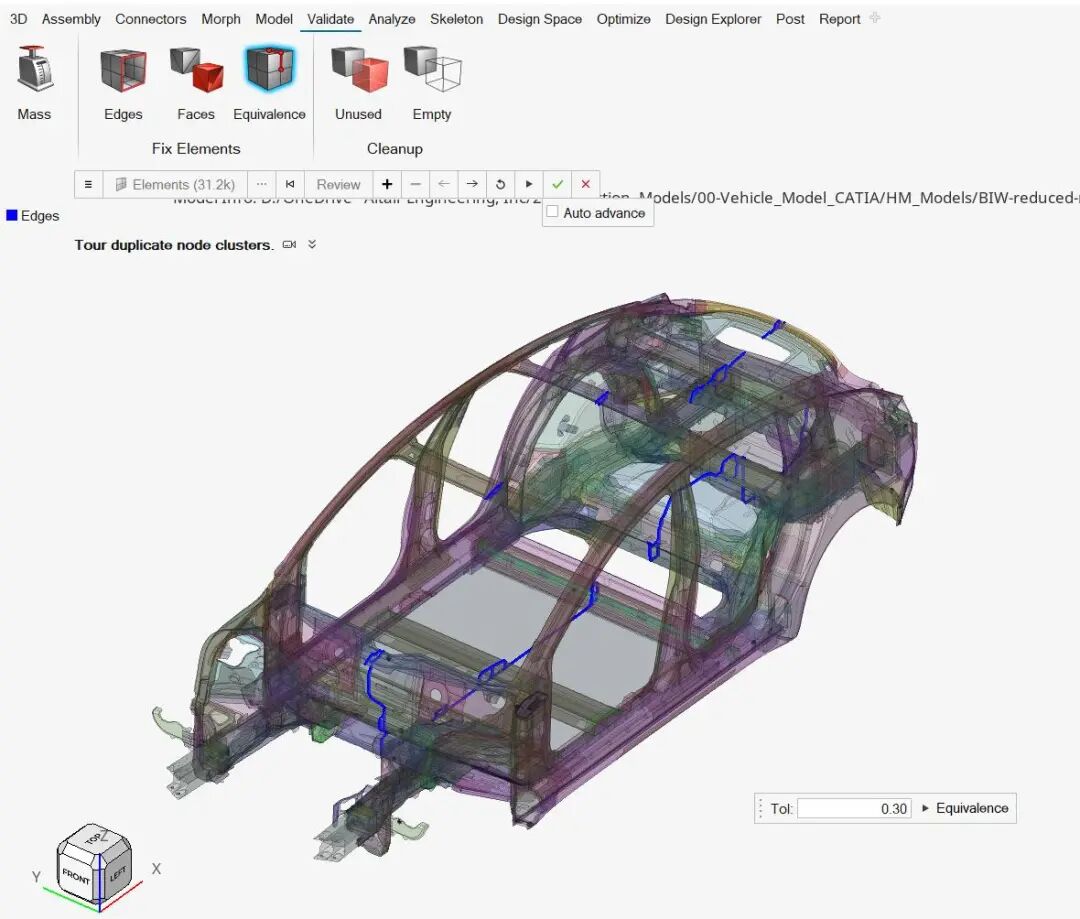Open the Optimize ribbon tab
This screenshot has width=1080, height=919.
pos(623,18)
